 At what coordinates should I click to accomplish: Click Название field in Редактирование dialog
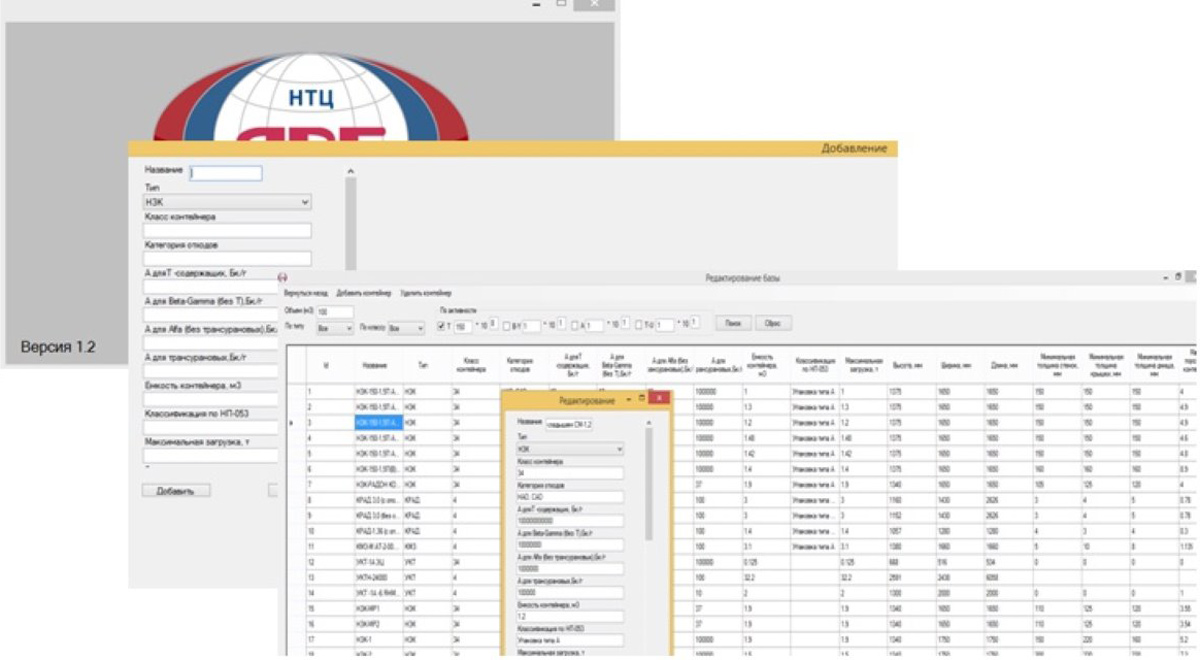(x=569, y=424)
